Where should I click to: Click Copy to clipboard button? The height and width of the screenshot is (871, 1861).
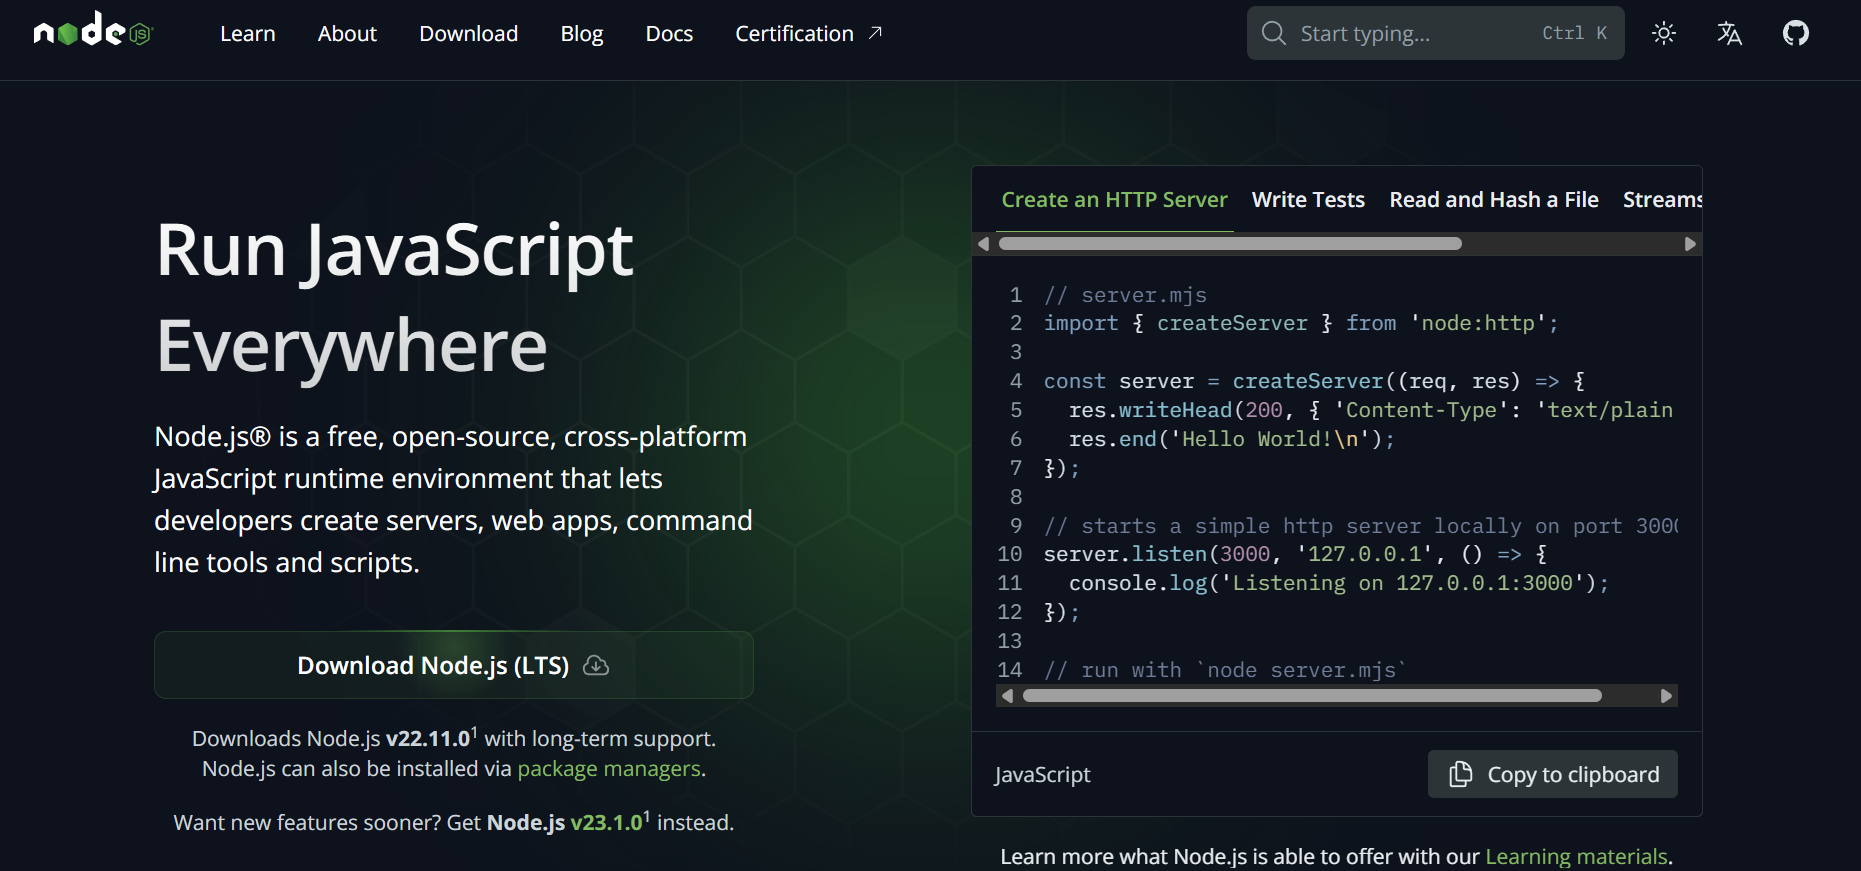coord(1552,774)
